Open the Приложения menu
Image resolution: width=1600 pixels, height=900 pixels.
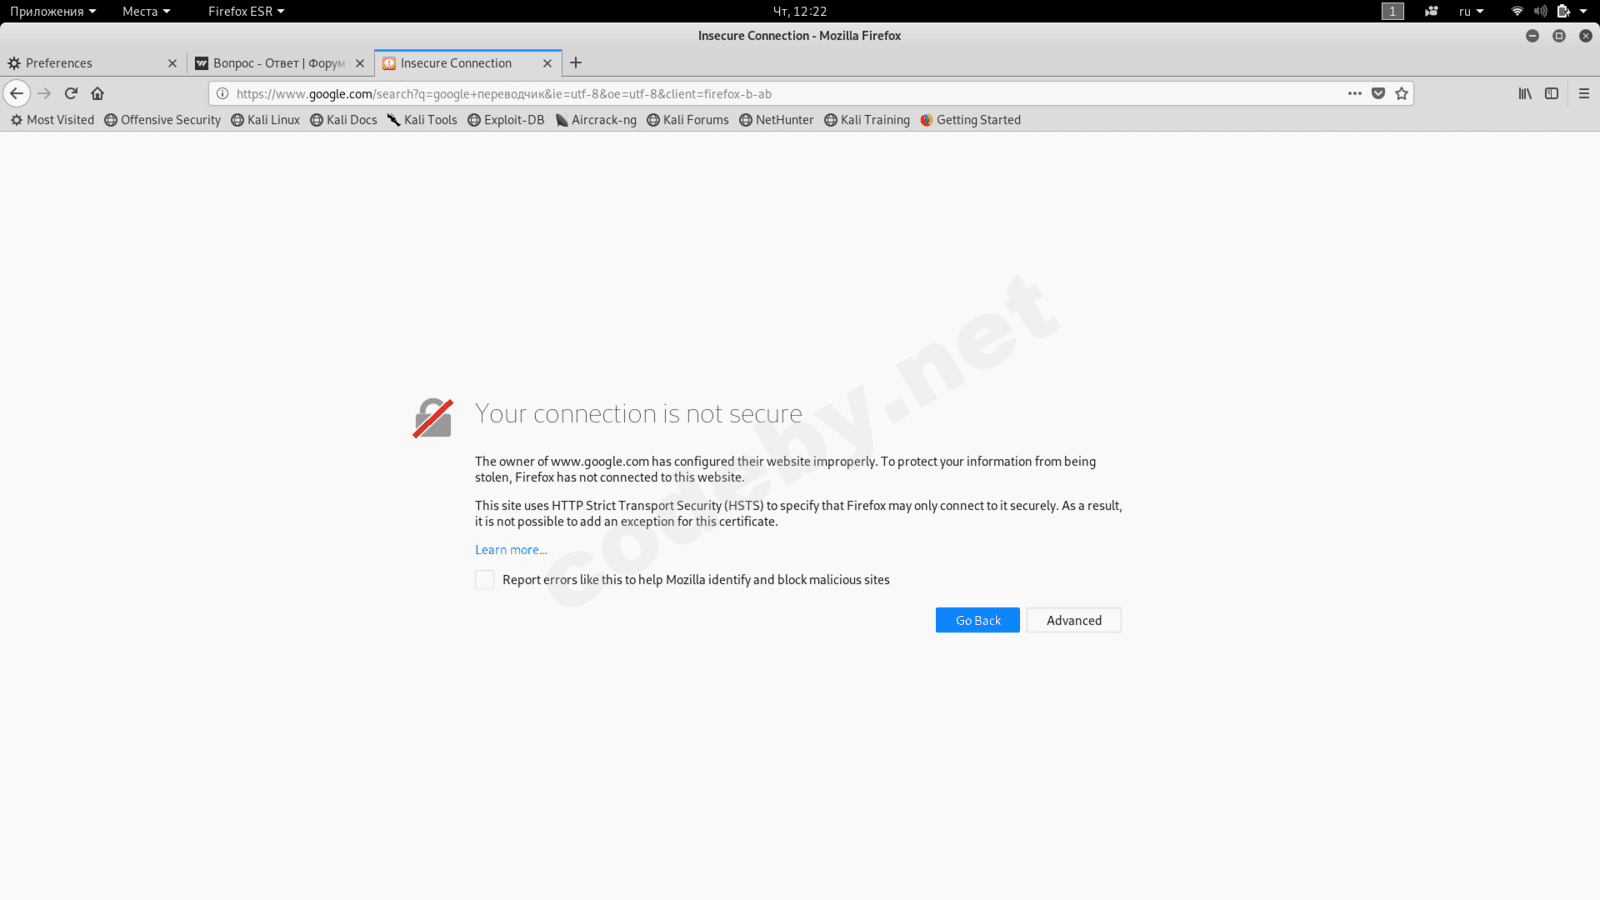pyautogui.click(x=53, y=11)
